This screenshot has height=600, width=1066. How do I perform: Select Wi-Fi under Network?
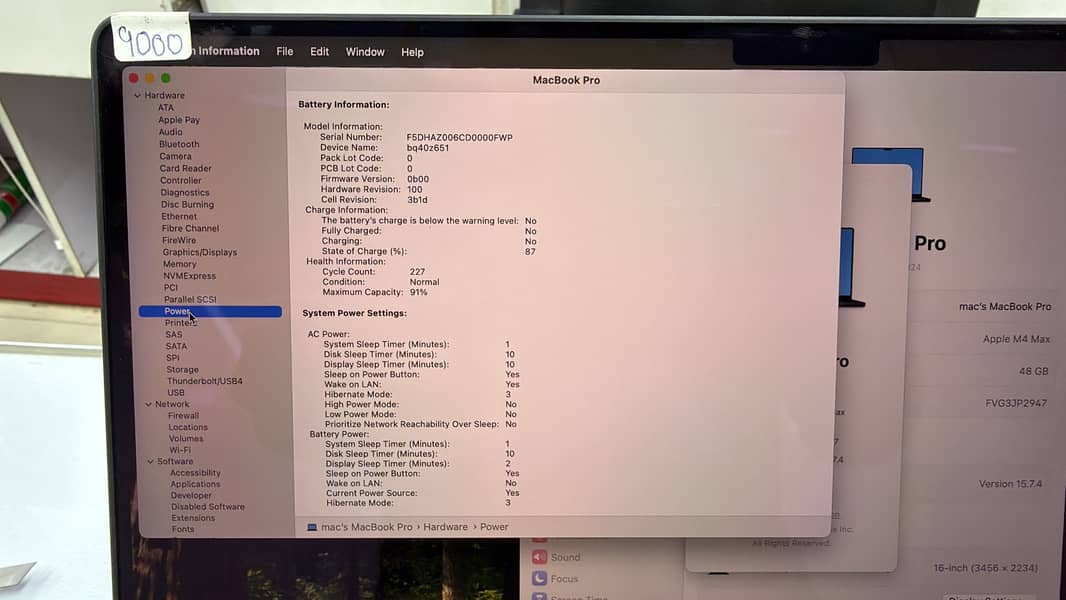click(x=179, y=450)
